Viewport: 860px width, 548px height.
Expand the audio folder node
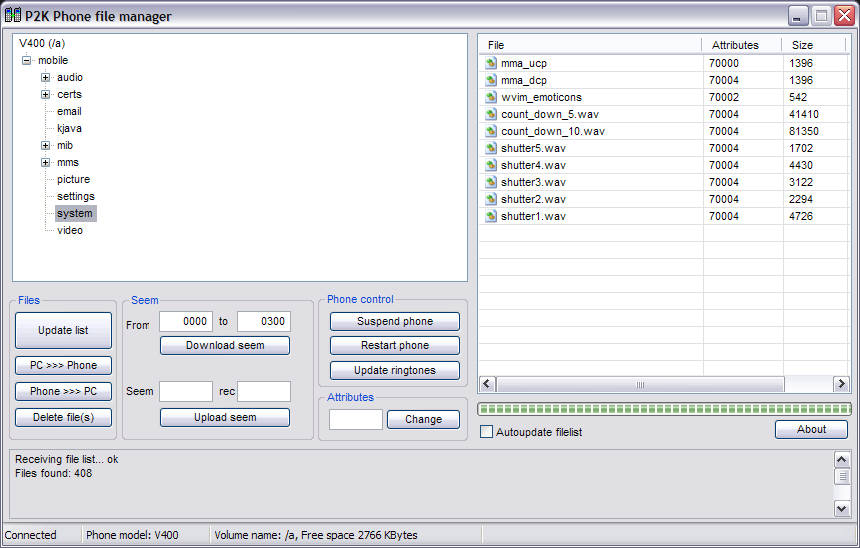(x=46, y=77)
